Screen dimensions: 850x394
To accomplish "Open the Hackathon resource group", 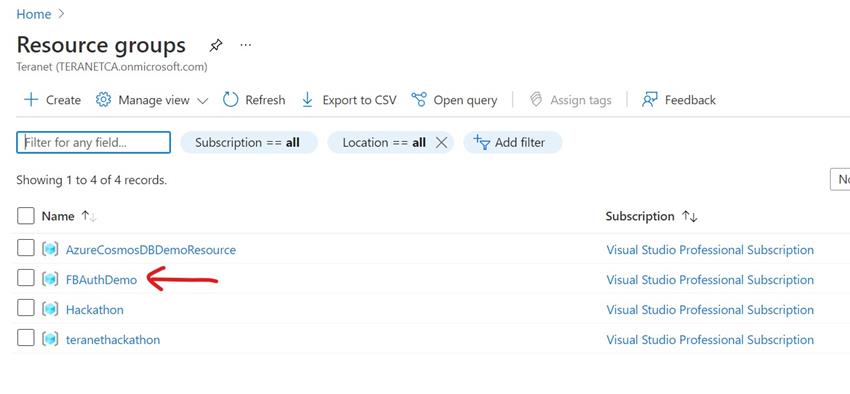I will (x=94, y=309).
